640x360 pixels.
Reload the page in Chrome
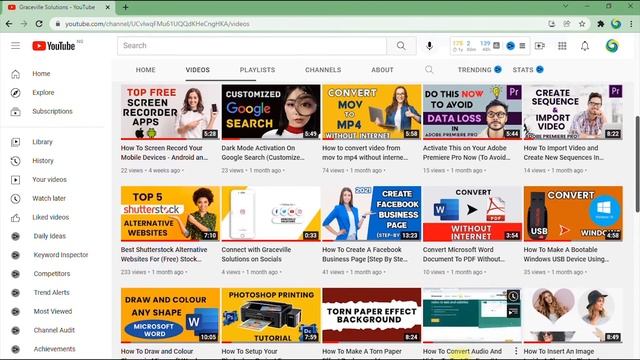39,24
